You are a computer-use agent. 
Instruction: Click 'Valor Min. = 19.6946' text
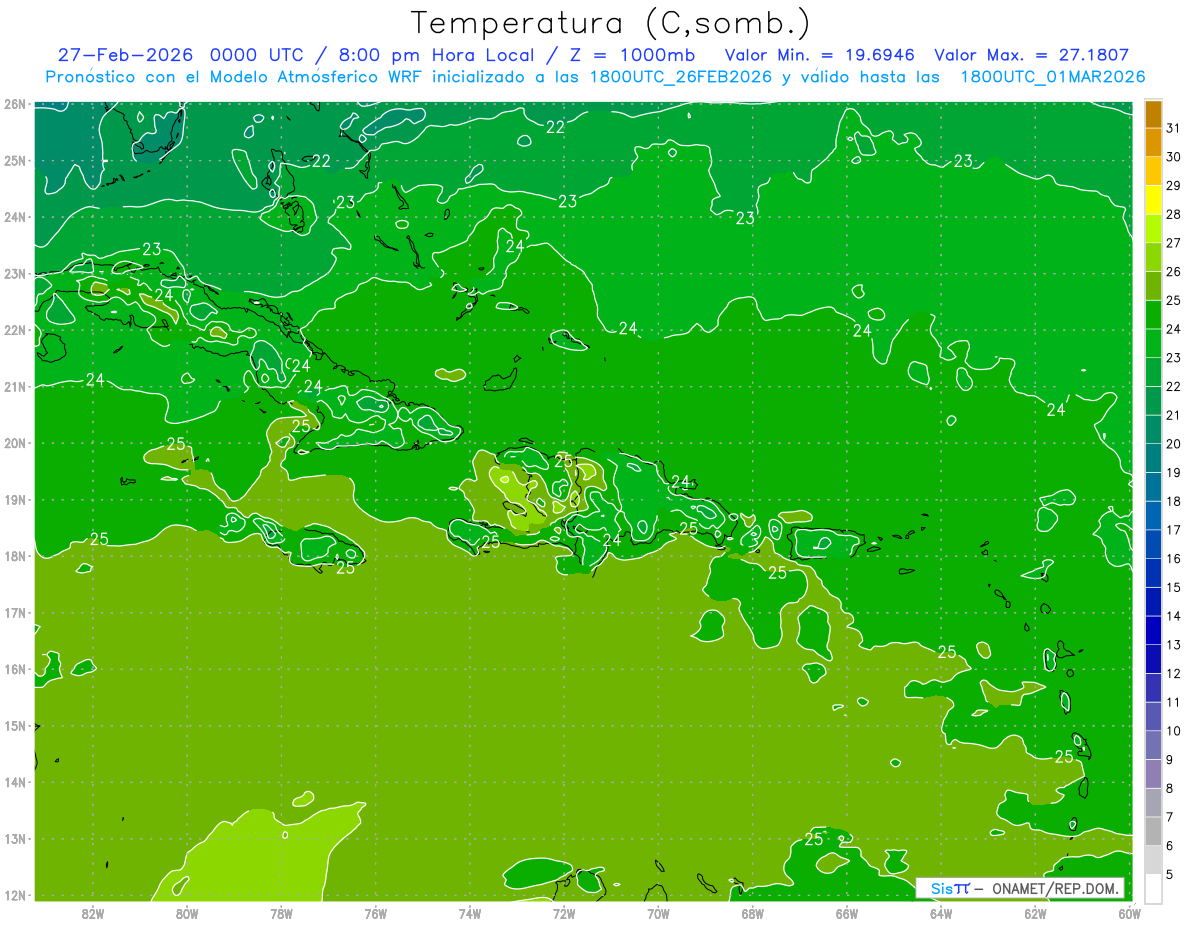pyautogui.click(x=820, y=54)
